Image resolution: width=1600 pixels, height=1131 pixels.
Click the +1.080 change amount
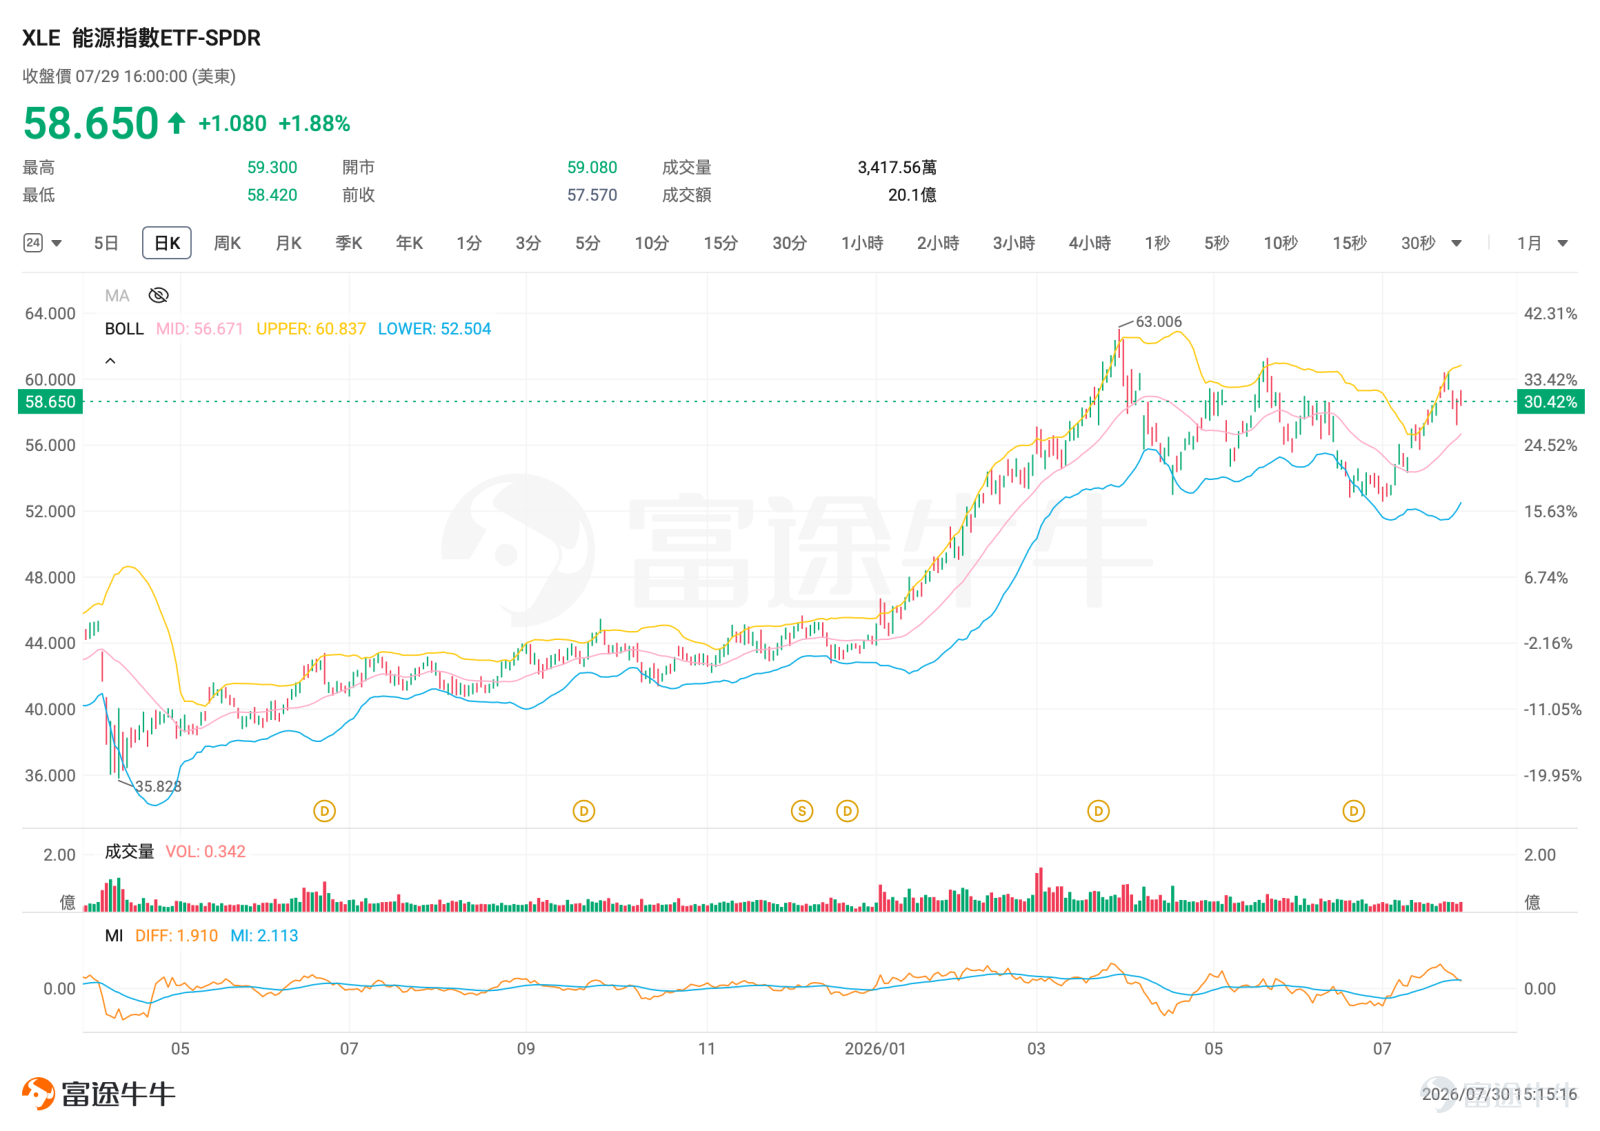[232, 123]
